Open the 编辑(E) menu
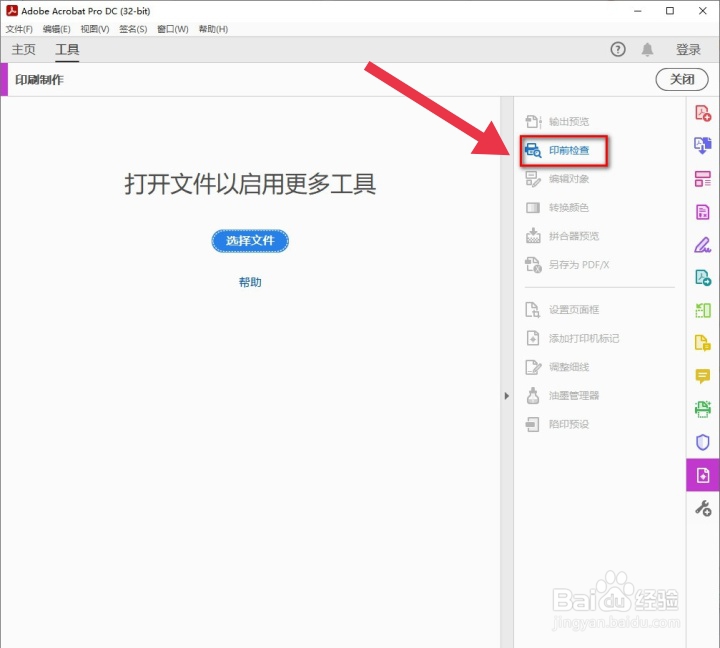Image resolution: width=720 pixels, height=648 pixels. coord(56,29)
